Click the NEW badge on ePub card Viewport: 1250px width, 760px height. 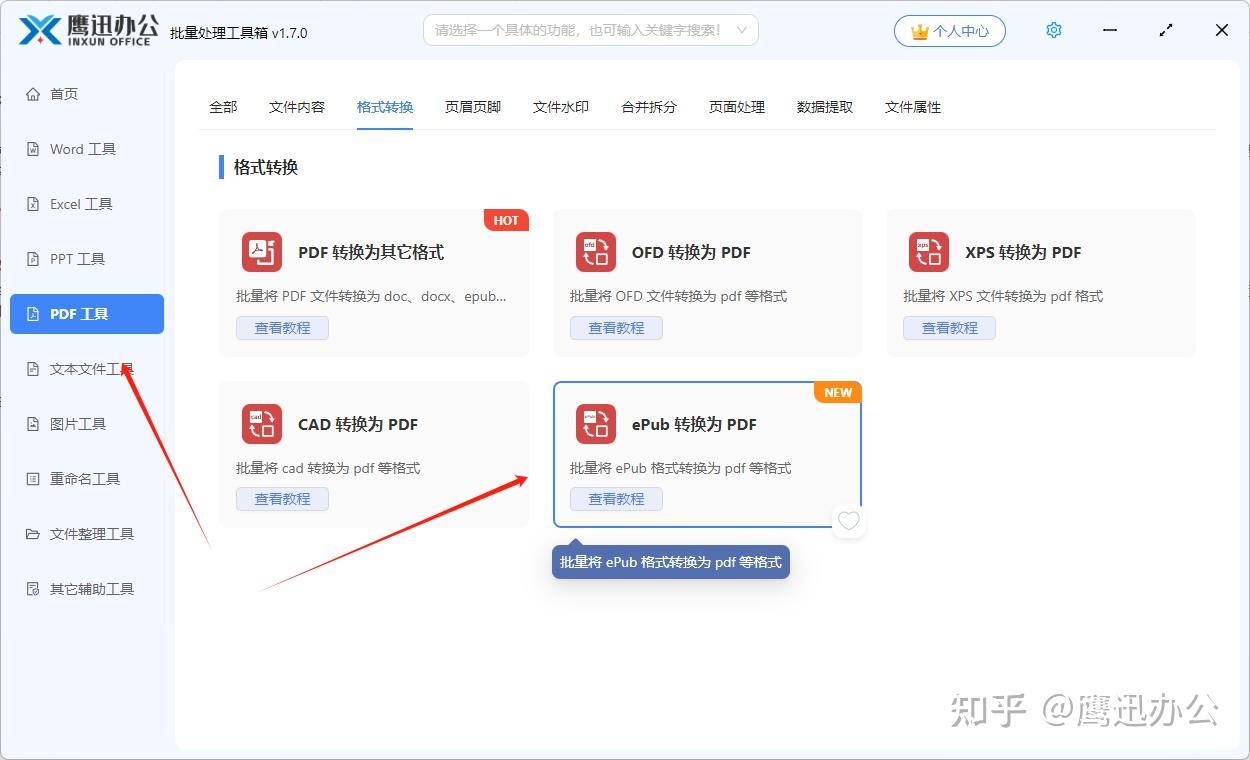(x=838, y=392)
